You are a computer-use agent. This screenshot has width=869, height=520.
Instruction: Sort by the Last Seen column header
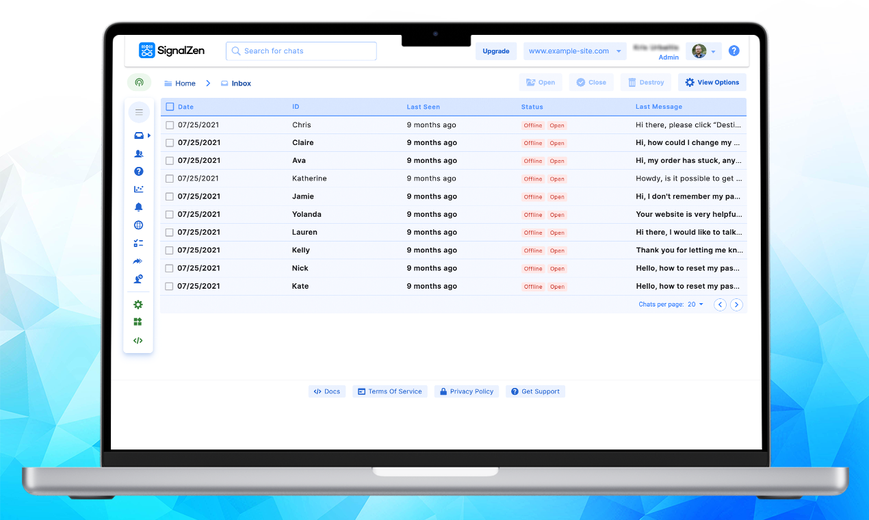click(x=423, y=106)
